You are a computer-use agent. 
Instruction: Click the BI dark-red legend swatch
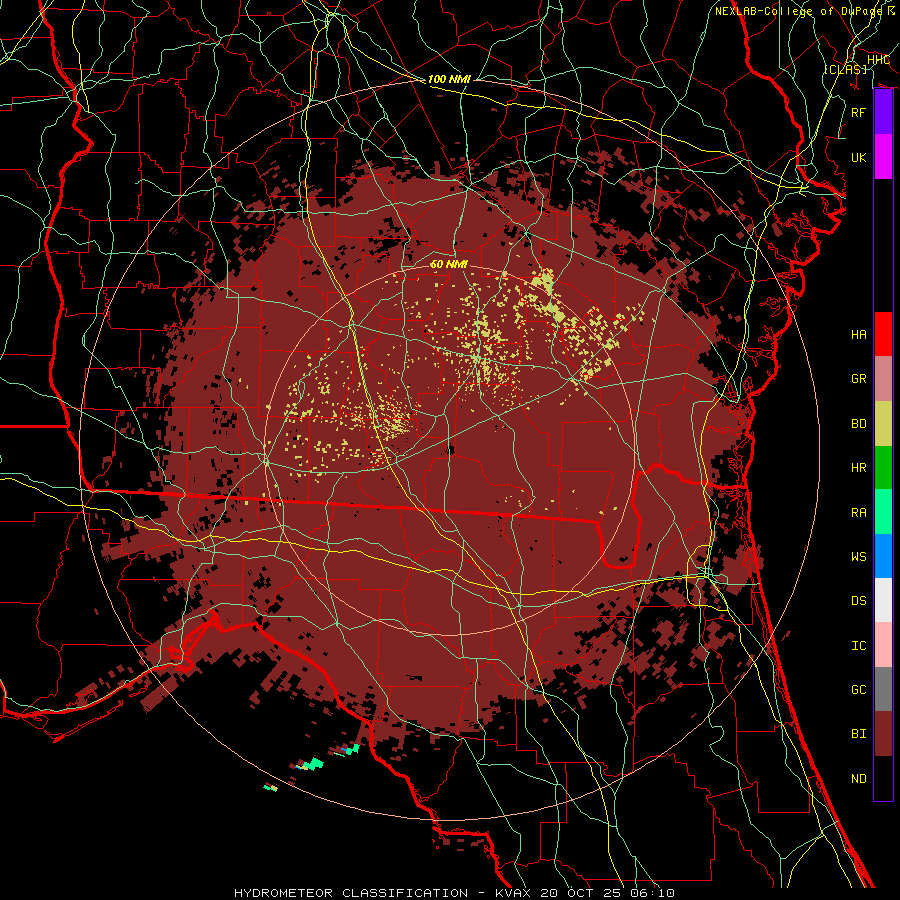tap(883, 734)
